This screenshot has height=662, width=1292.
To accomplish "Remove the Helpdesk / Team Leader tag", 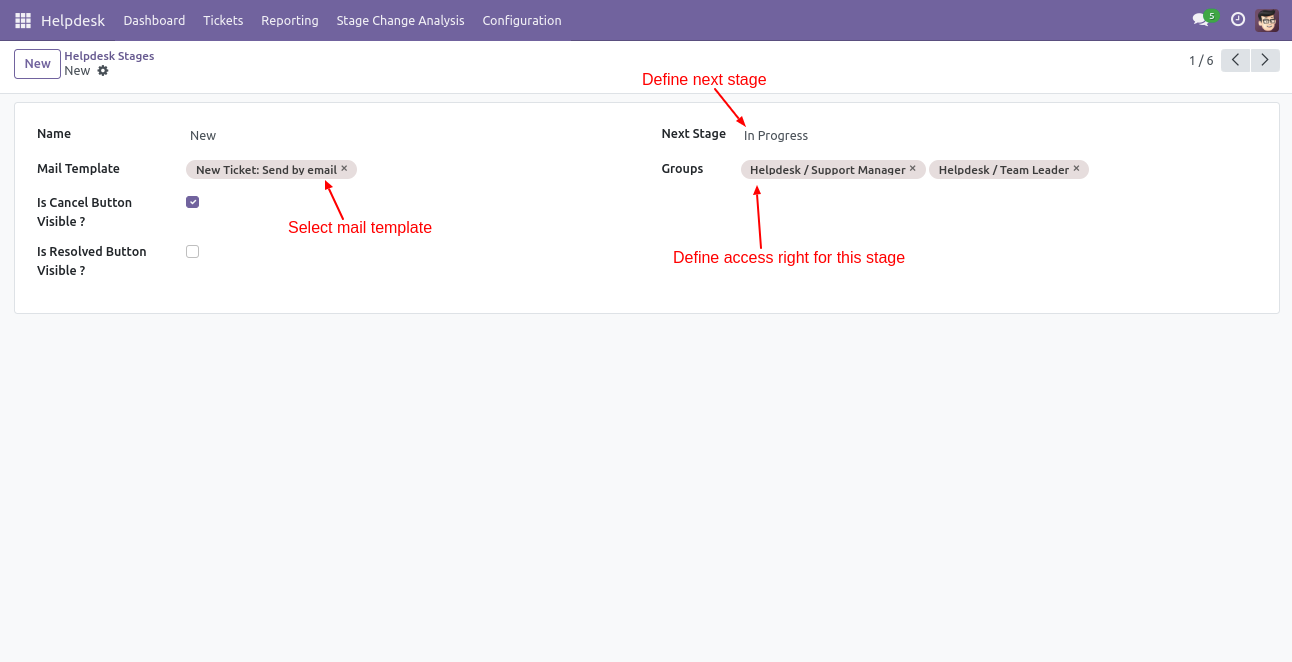I will [1076, 169].
